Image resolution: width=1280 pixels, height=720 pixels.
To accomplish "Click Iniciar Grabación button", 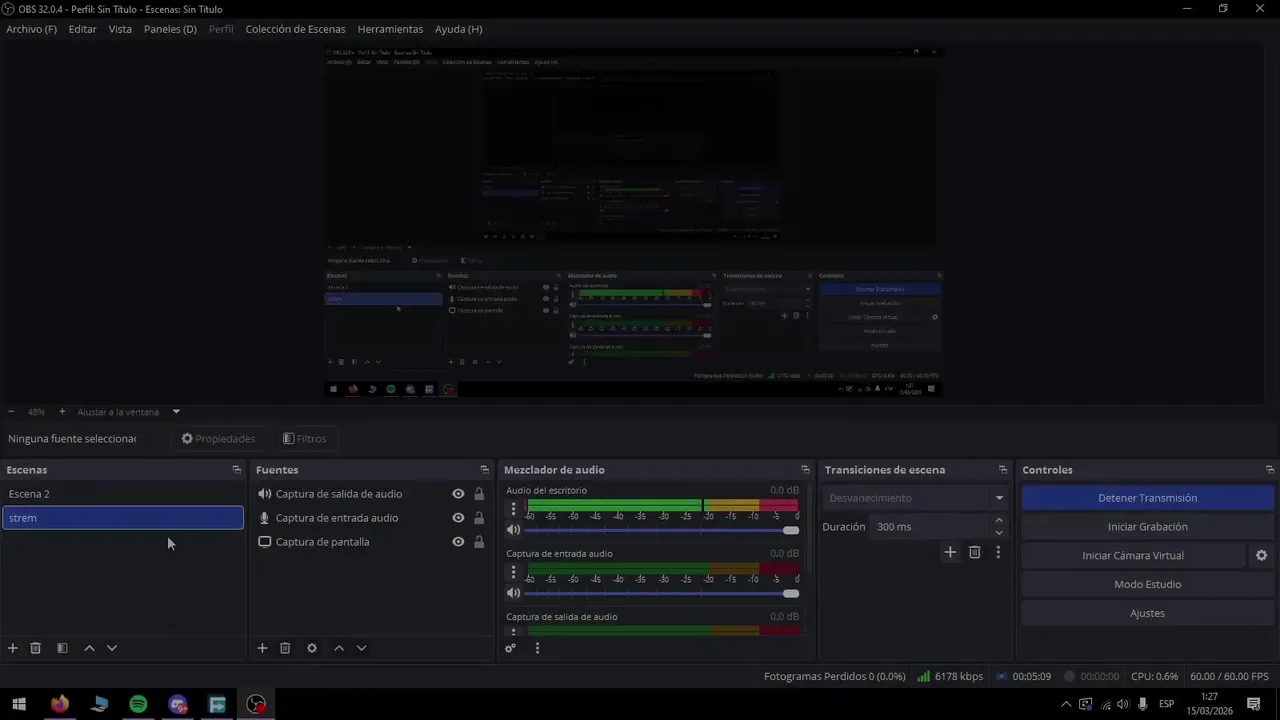I will point(1147,527).
